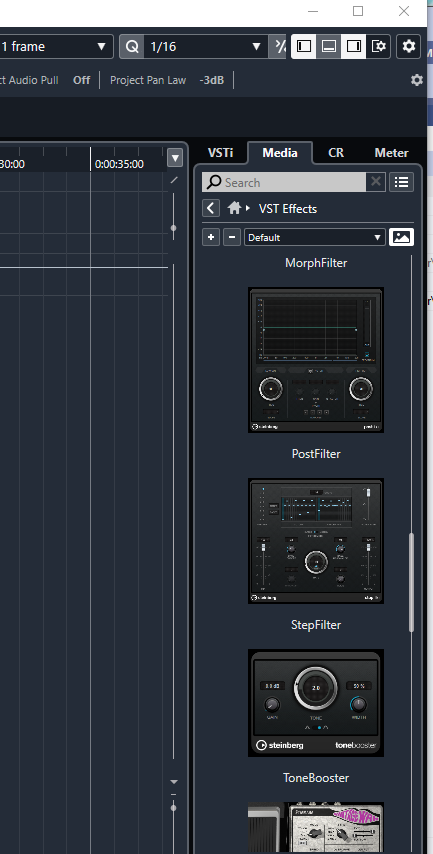Open the results list view options
Screen dimensions: 433x854
pyautogui.click(x=401, y=182)
